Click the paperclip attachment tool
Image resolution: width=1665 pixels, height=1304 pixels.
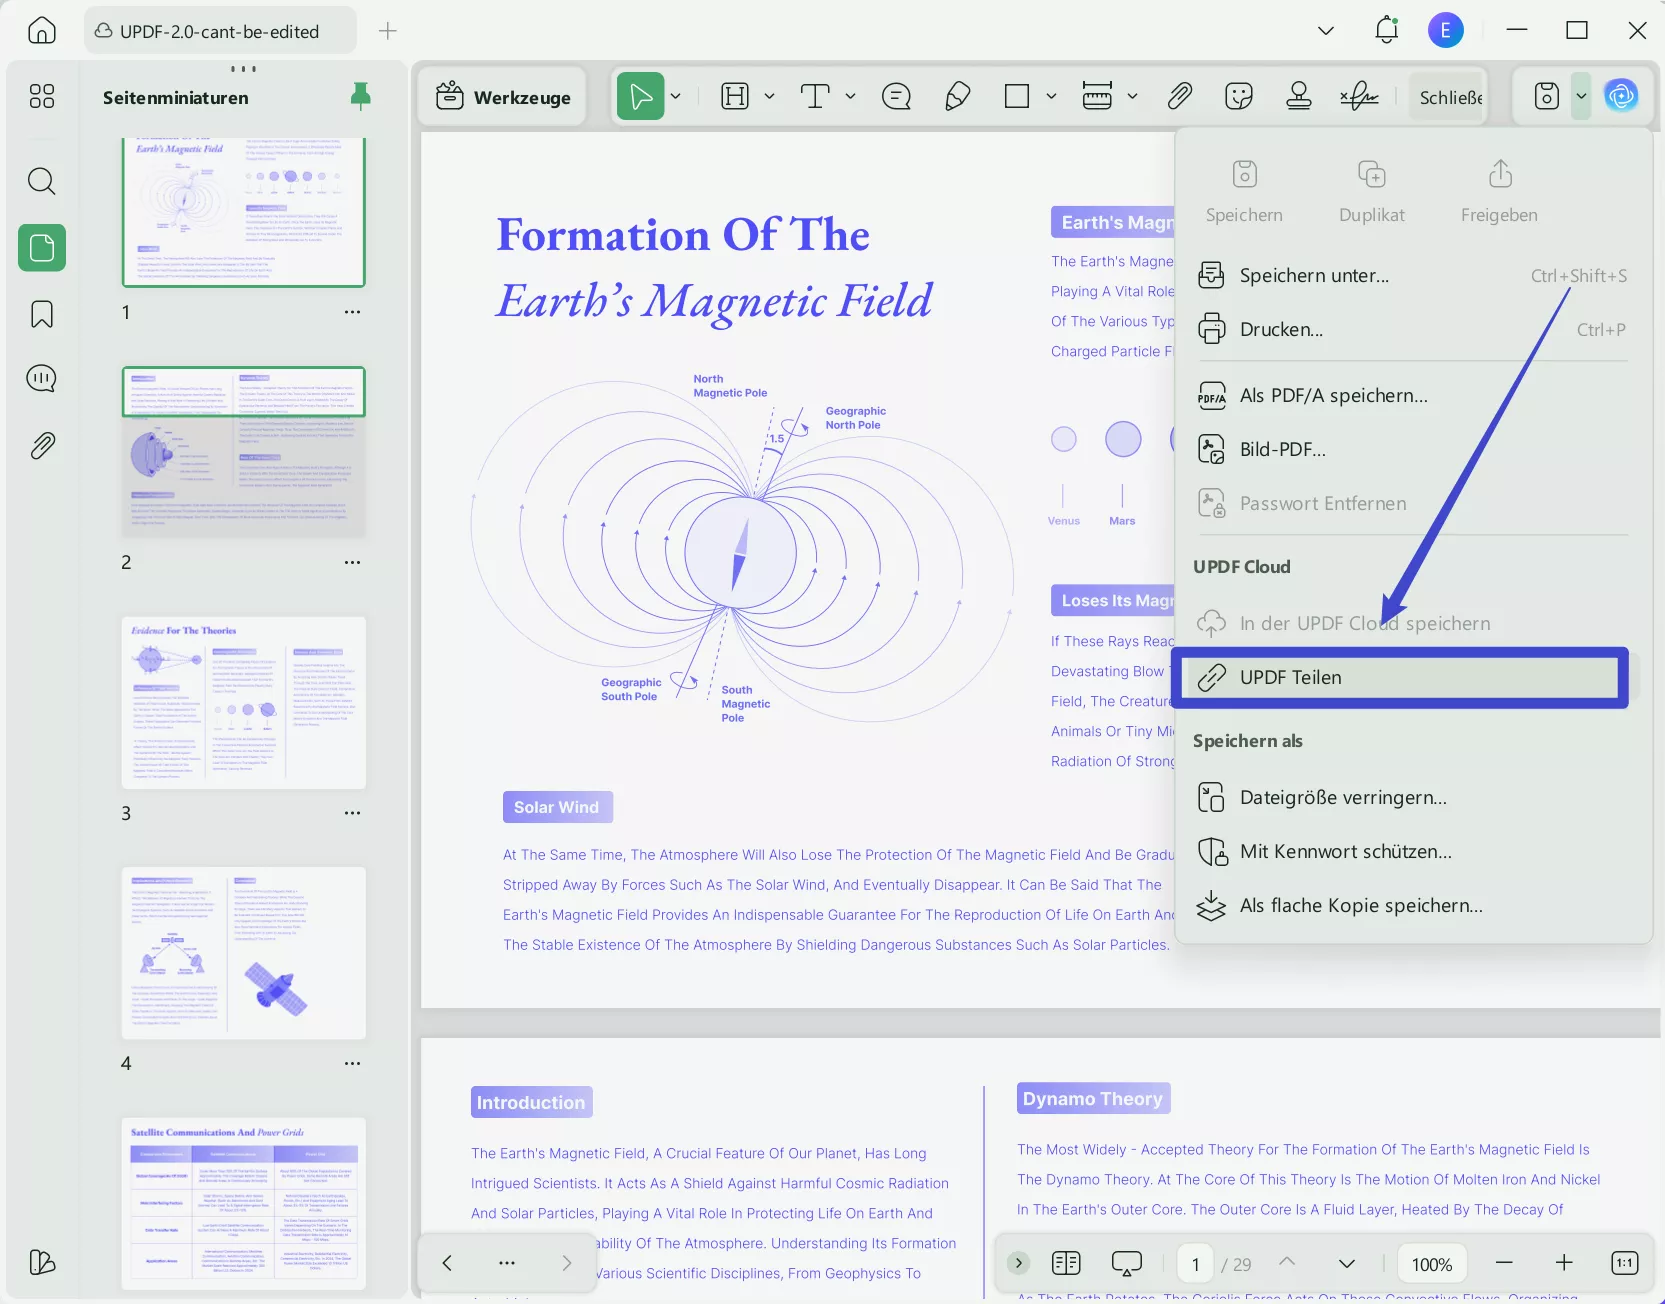pos(1180,96)
